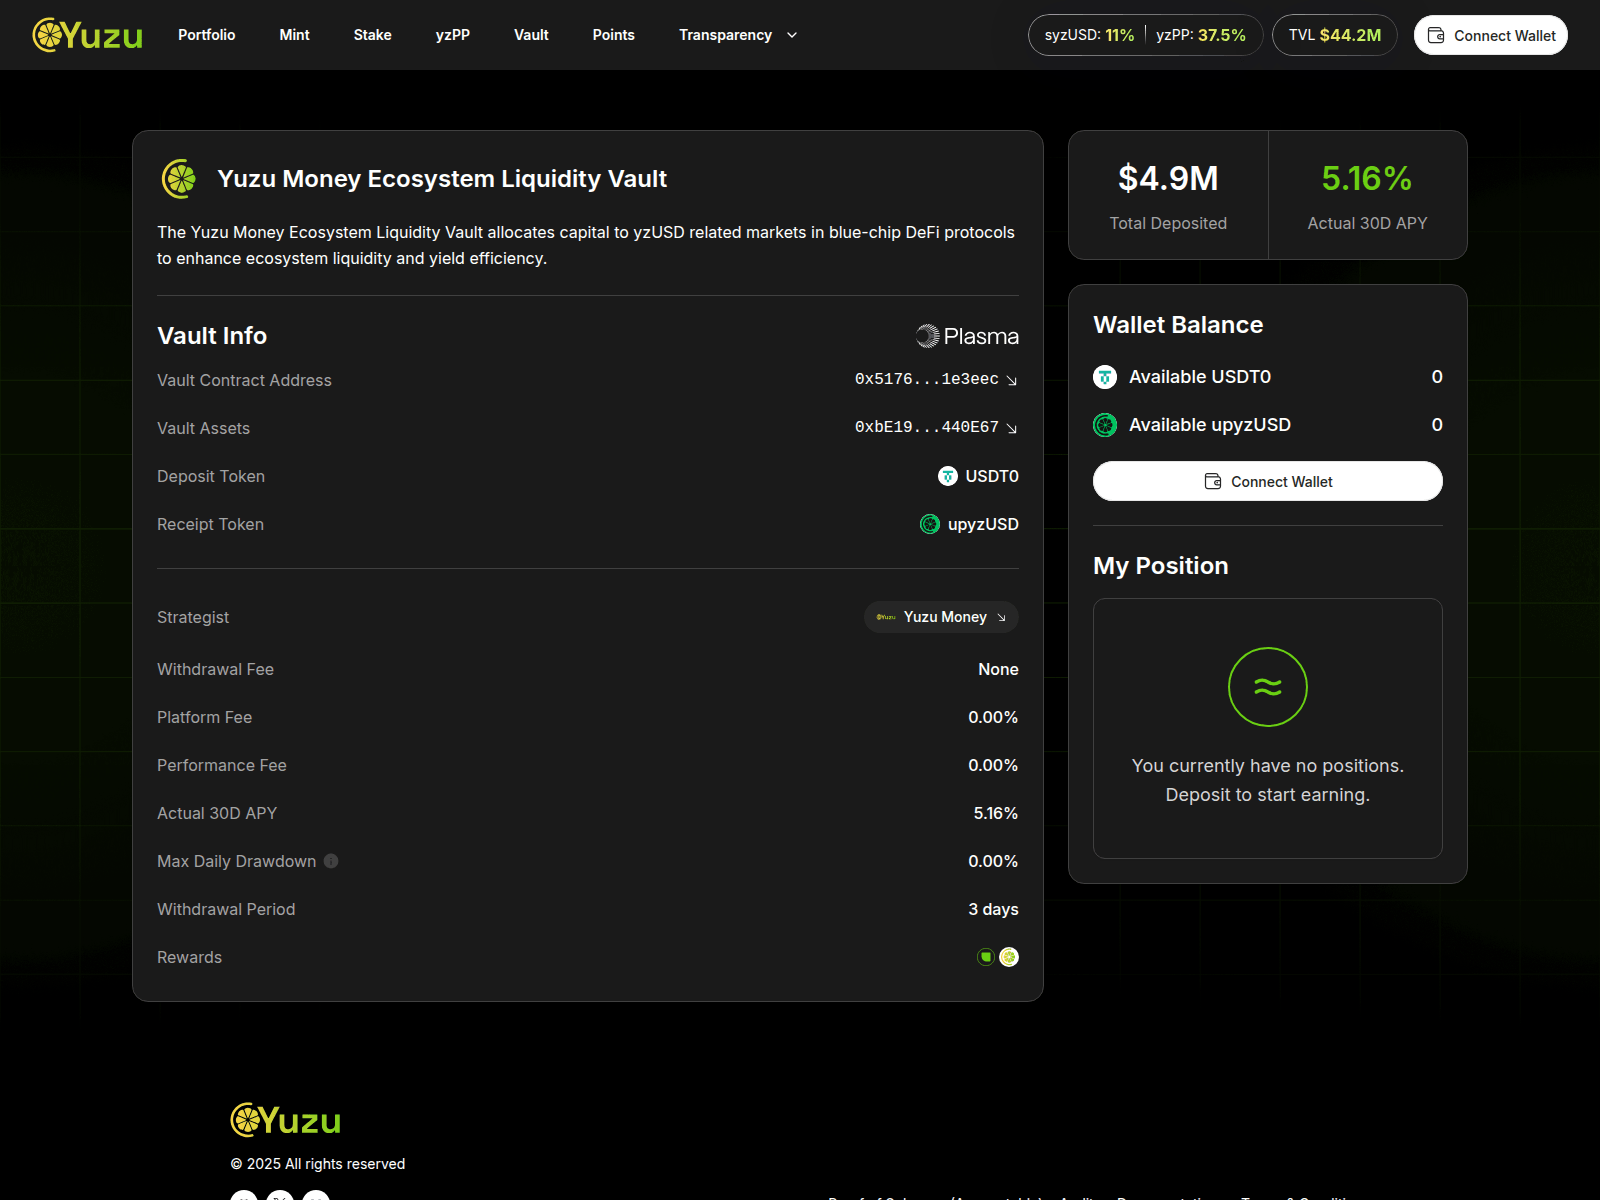Image resolution: width=1600 pixels, height=1200 pixels.
Task: Click Actual 30D APY row label
Action: pyautogui.click(x=217, y=813)
